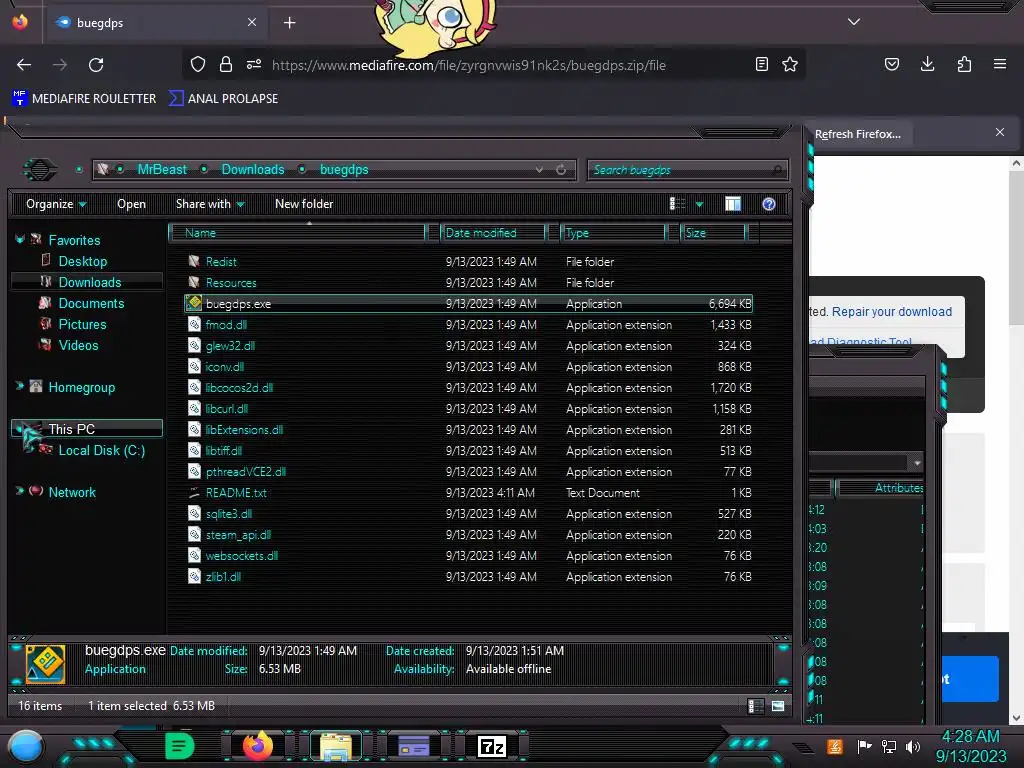The image size is (1024, 768).
Task: Select Pictures in navigation pane
Action: click(82, 325)
